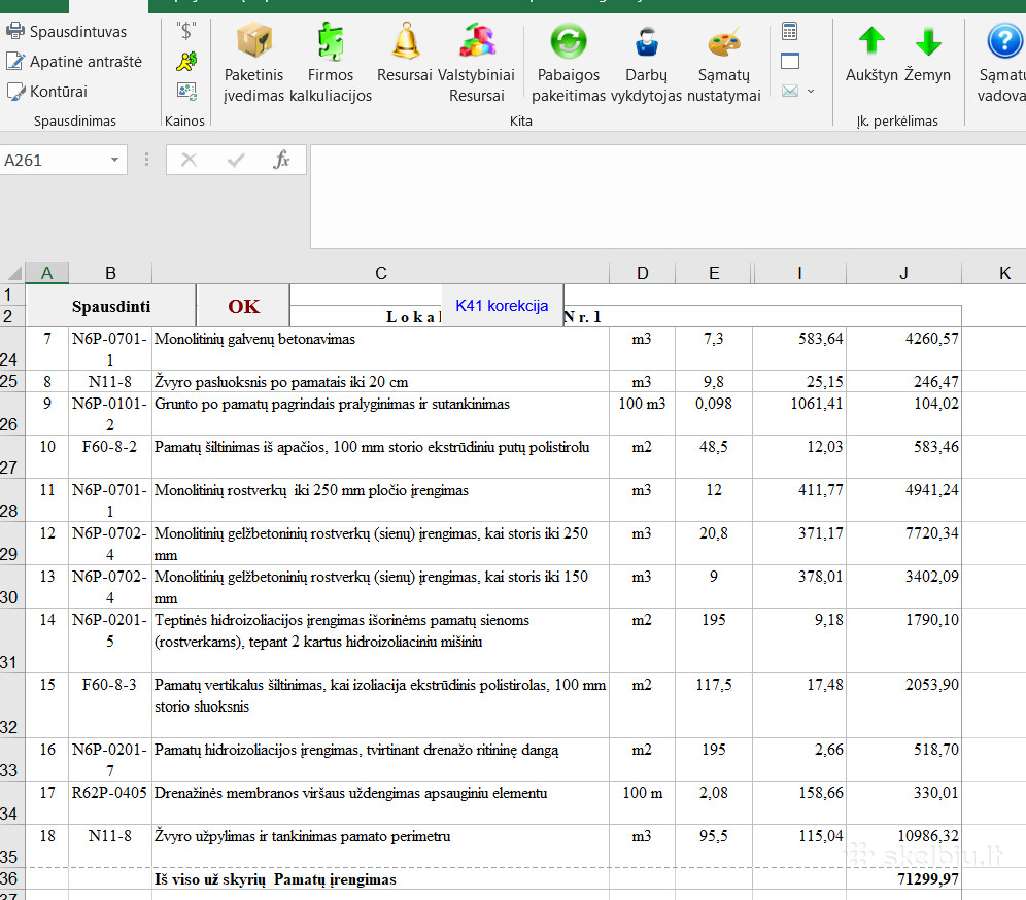1026x900 pixels.
Task: Click the formula bar cancel X
Action: [189, 160]
